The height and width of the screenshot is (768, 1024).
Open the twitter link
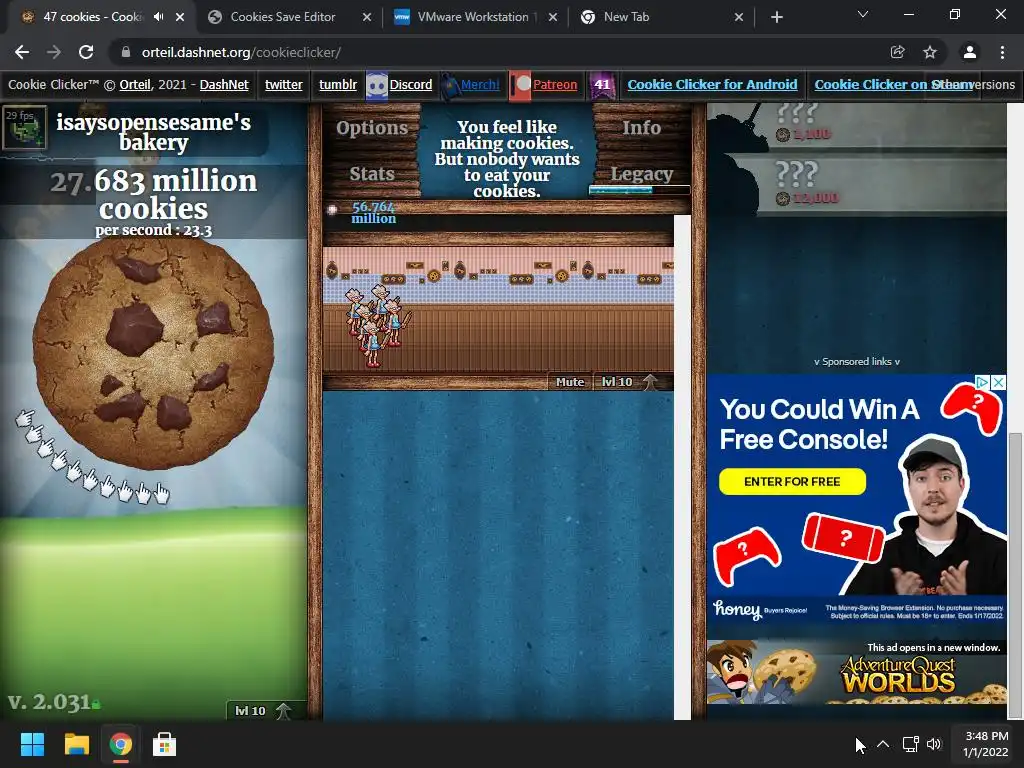point(283,85)
